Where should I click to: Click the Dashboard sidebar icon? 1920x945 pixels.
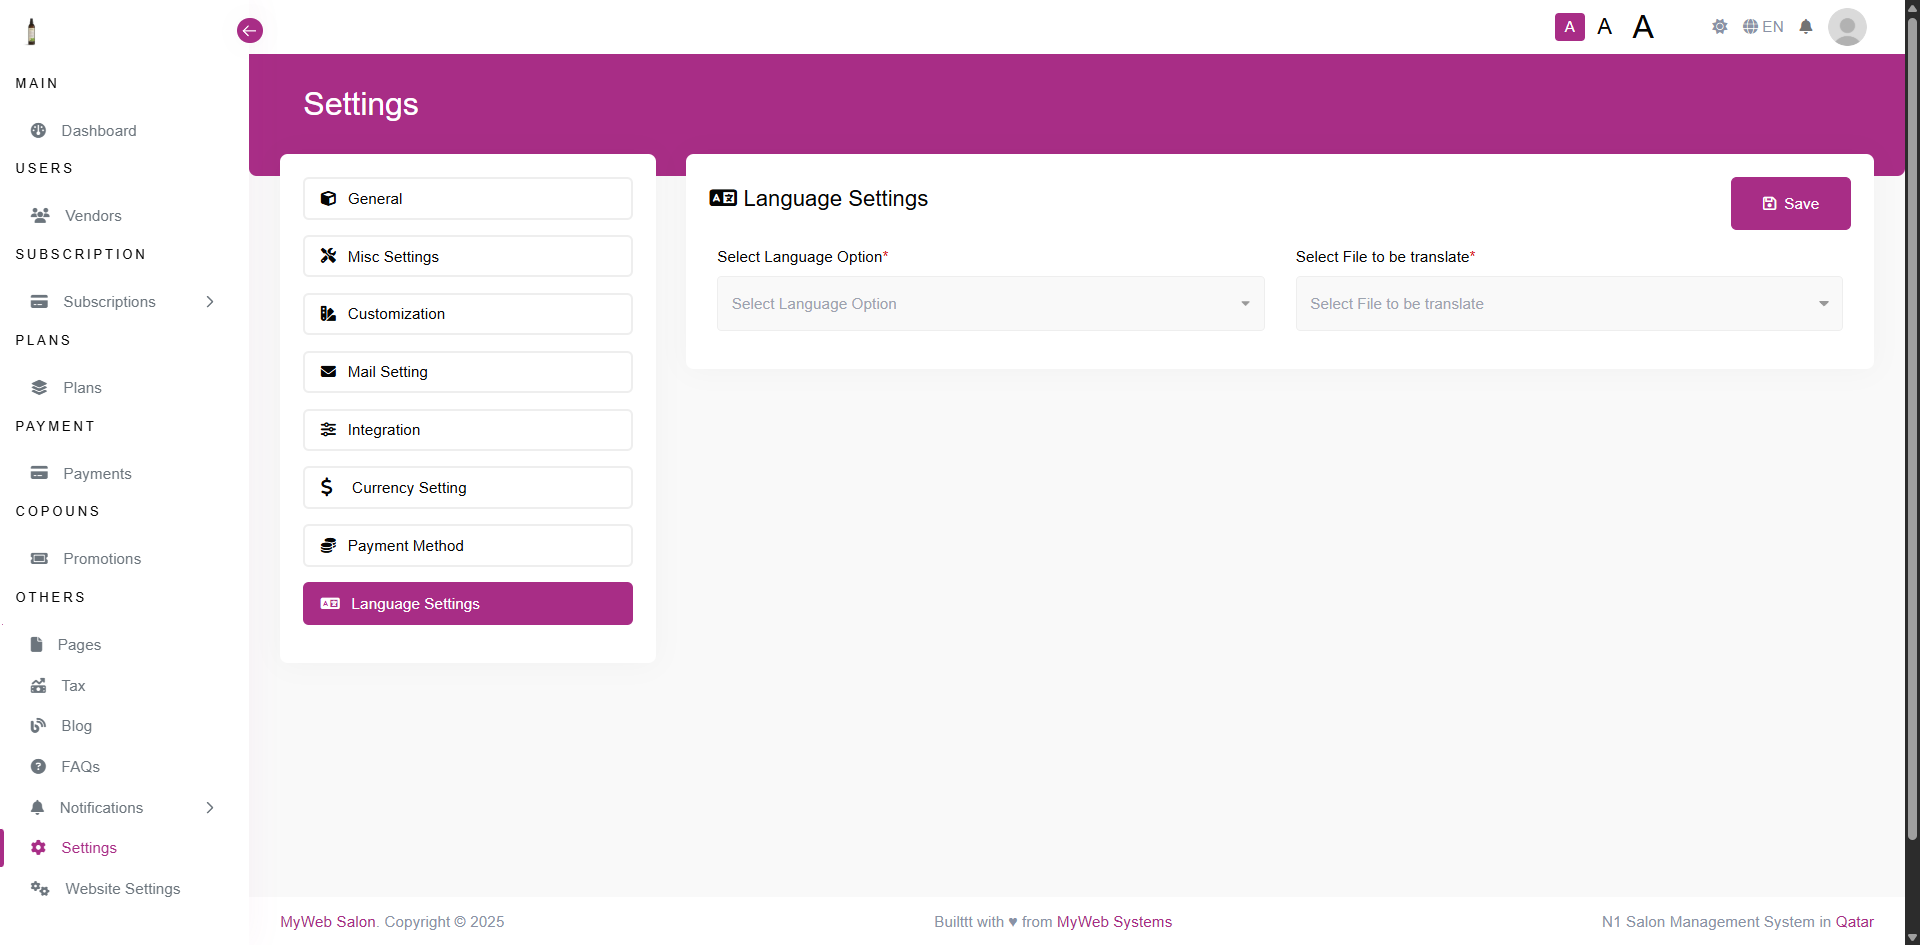(39, 131)
